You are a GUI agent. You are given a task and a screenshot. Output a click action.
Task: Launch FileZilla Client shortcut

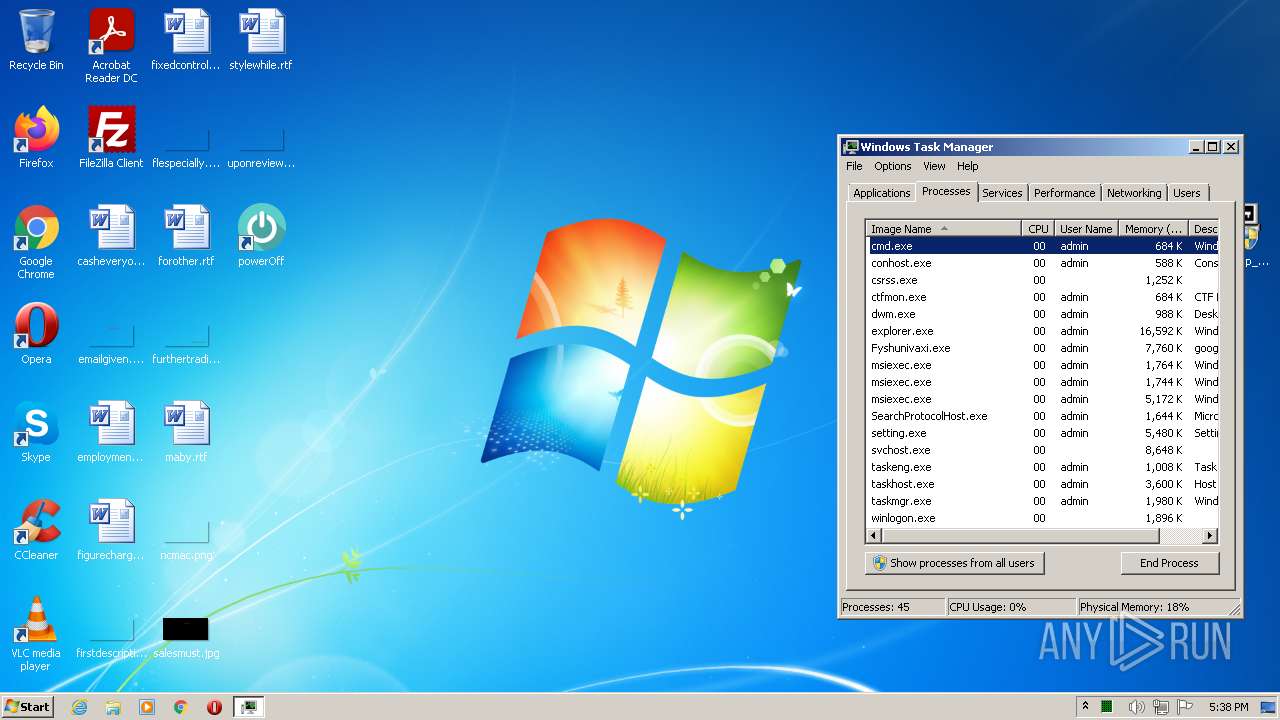[111, 138]
